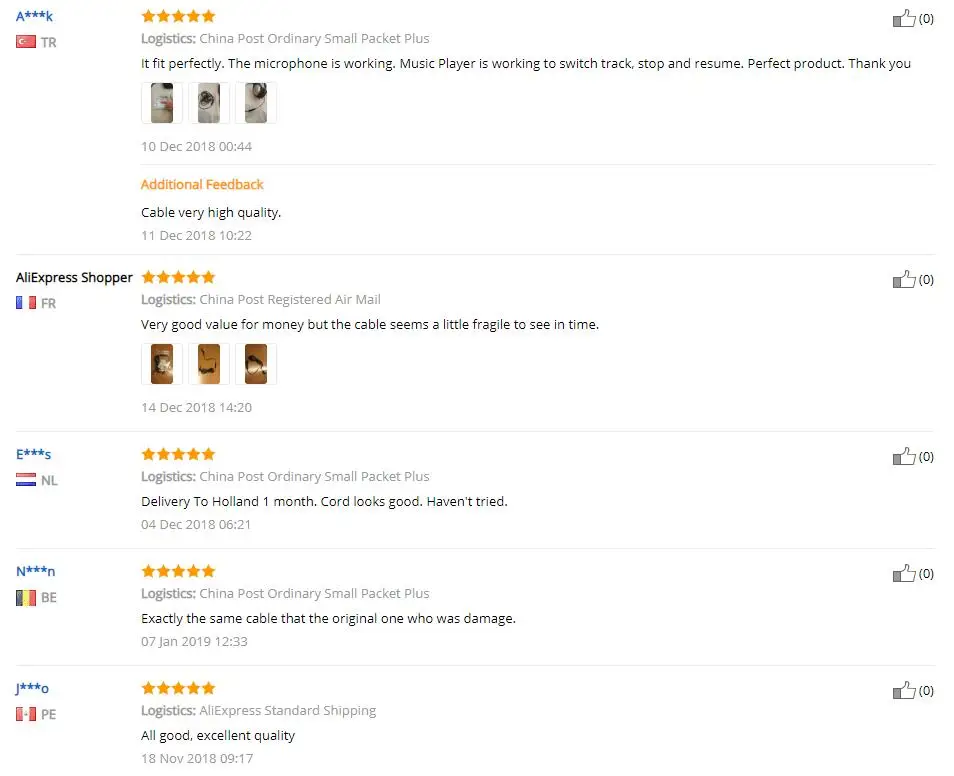Like J***o's review from Peru
The image size is (954, 776).
pos(904,690)
